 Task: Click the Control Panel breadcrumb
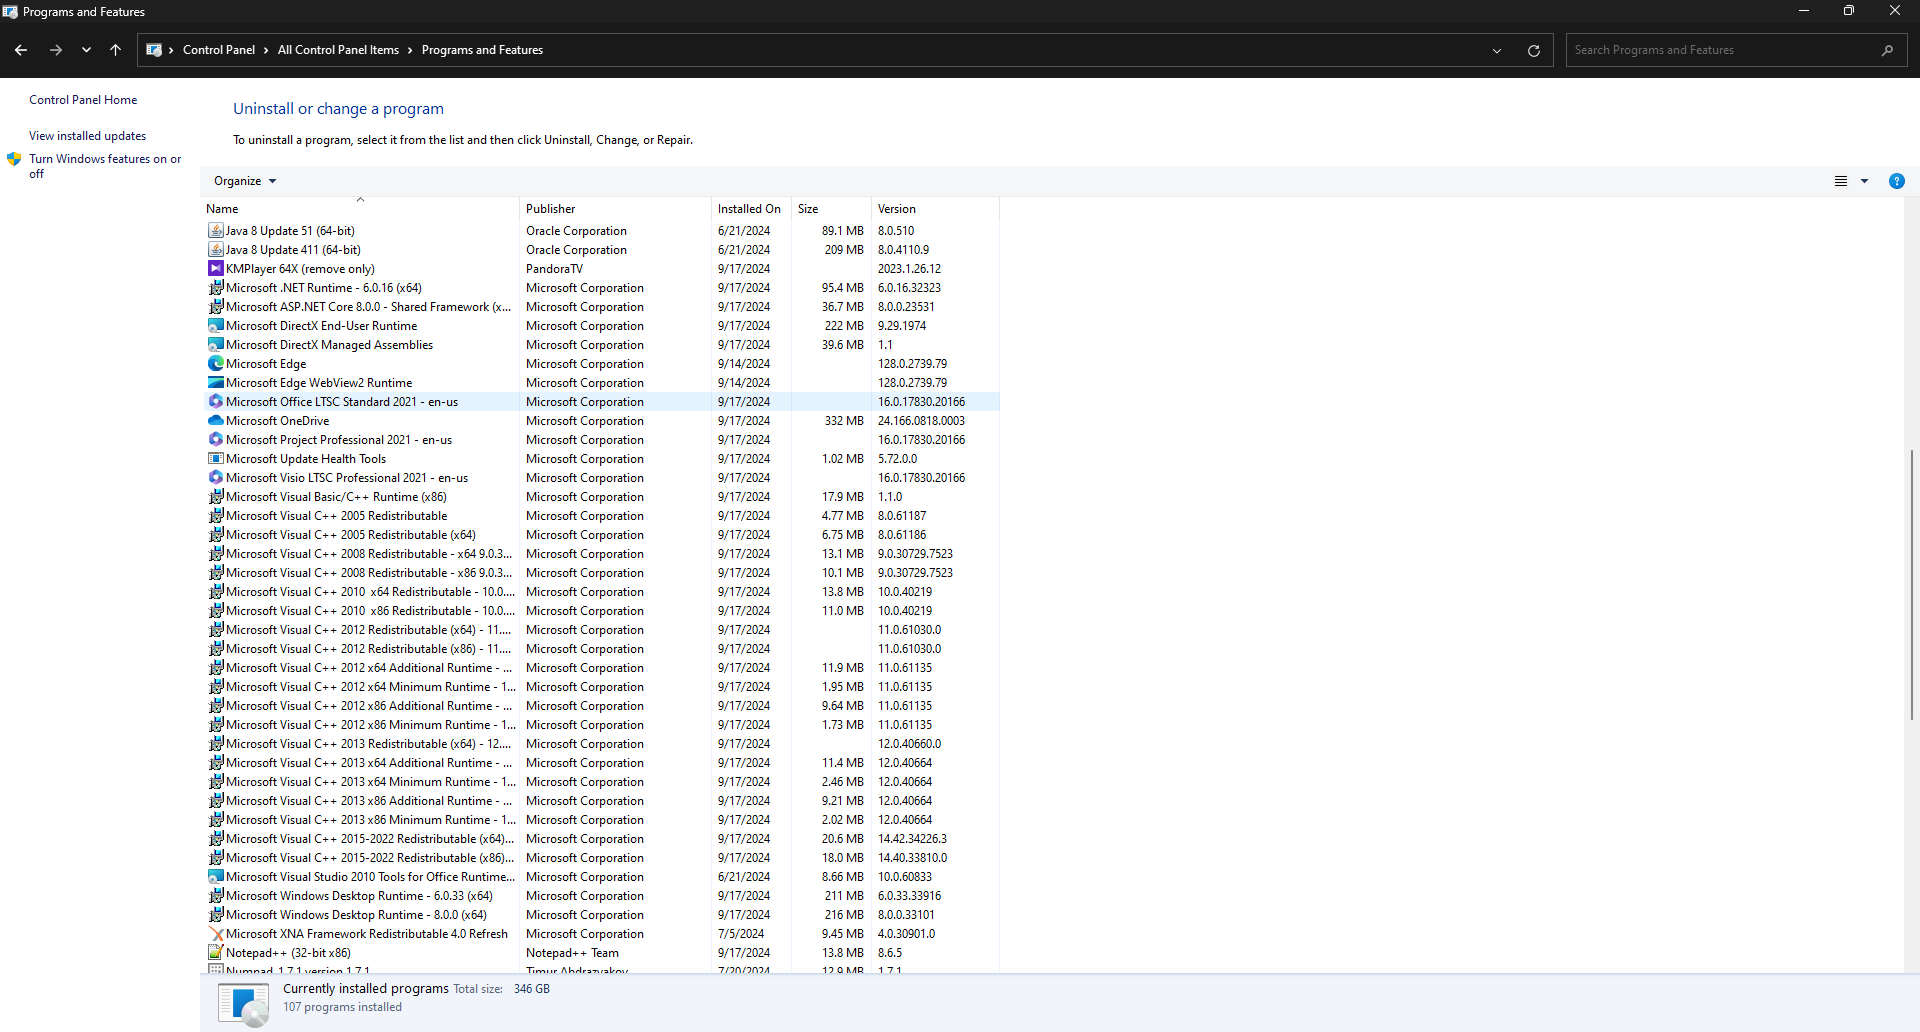tap(219, 50)
